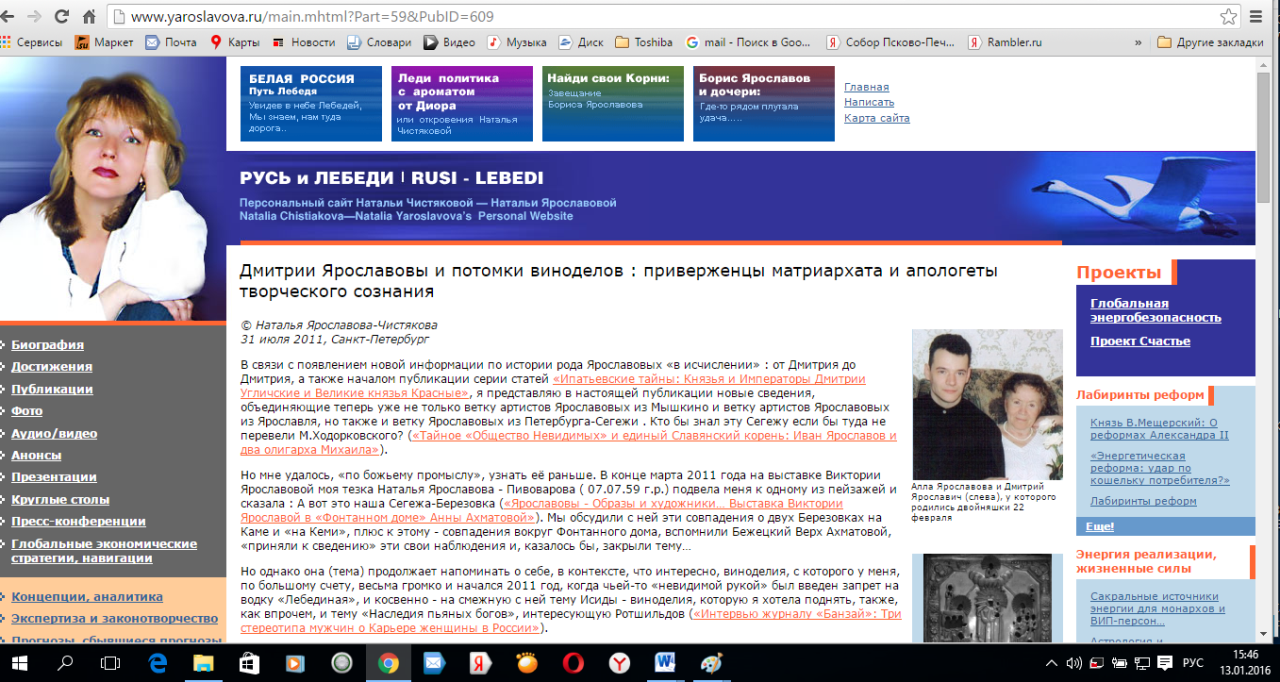Open Opera browser from the taskbar
Image resolution: width=1280 pixels, height=682 pixels.
(573, 662)
